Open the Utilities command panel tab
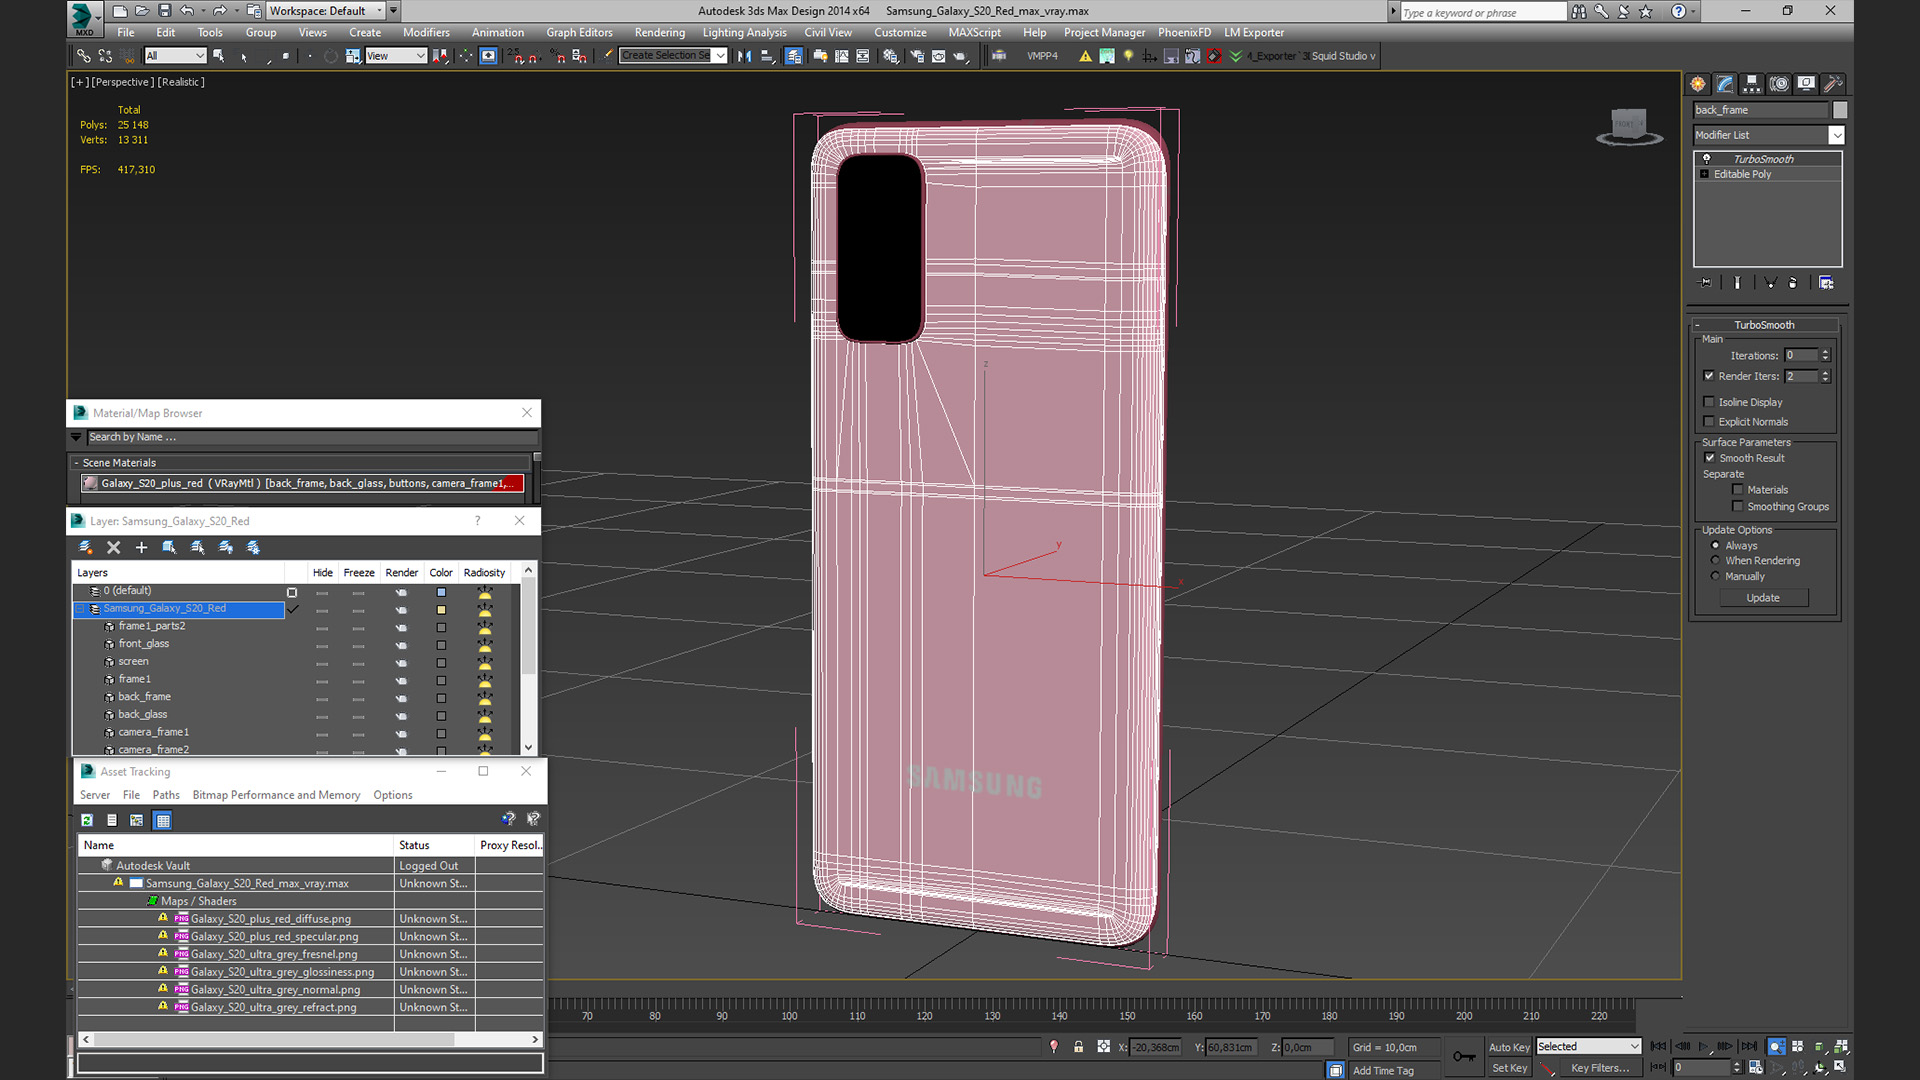The image size is (1920, 1080). point(1833,84)
